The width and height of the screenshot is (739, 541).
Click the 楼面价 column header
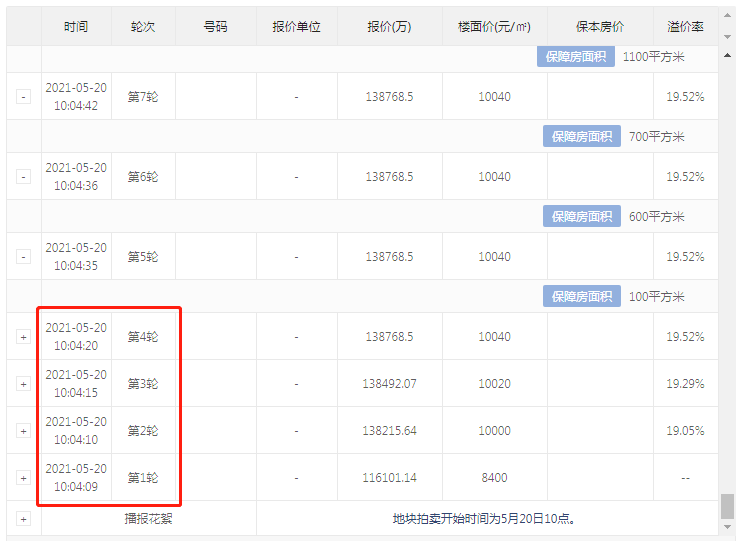(494, 27)
